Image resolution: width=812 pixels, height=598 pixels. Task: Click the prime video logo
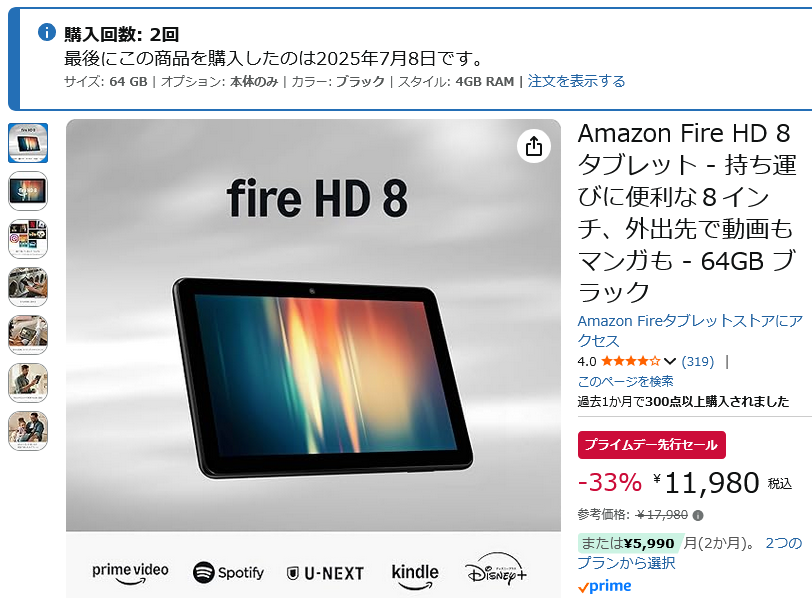coord(130,573)
